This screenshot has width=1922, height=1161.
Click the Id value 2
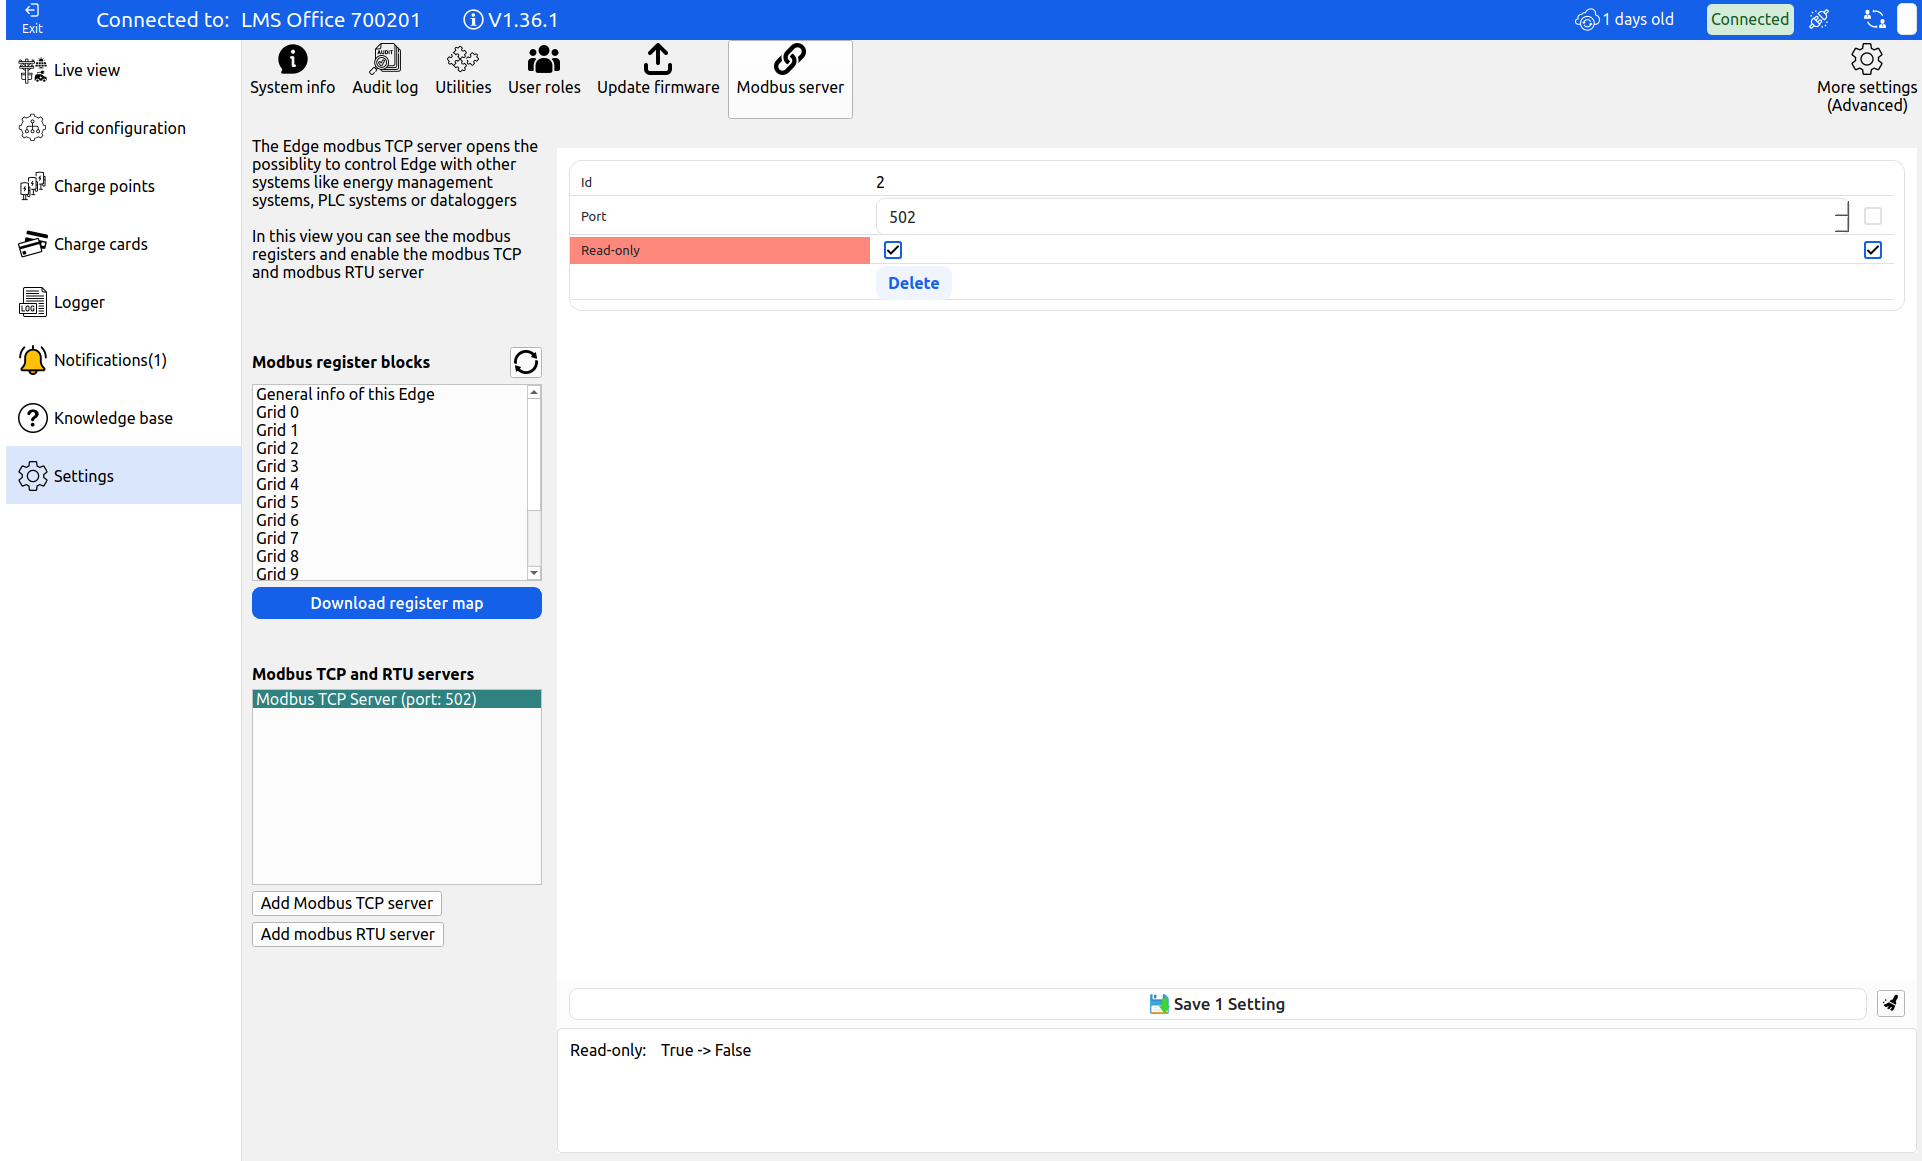(880, 182)
